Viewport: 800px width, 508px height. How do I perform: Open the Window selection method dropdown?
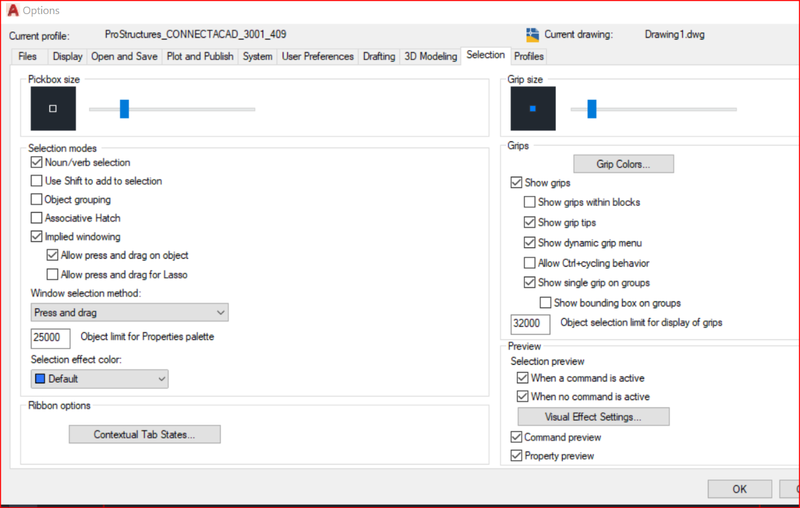[130, 312]
